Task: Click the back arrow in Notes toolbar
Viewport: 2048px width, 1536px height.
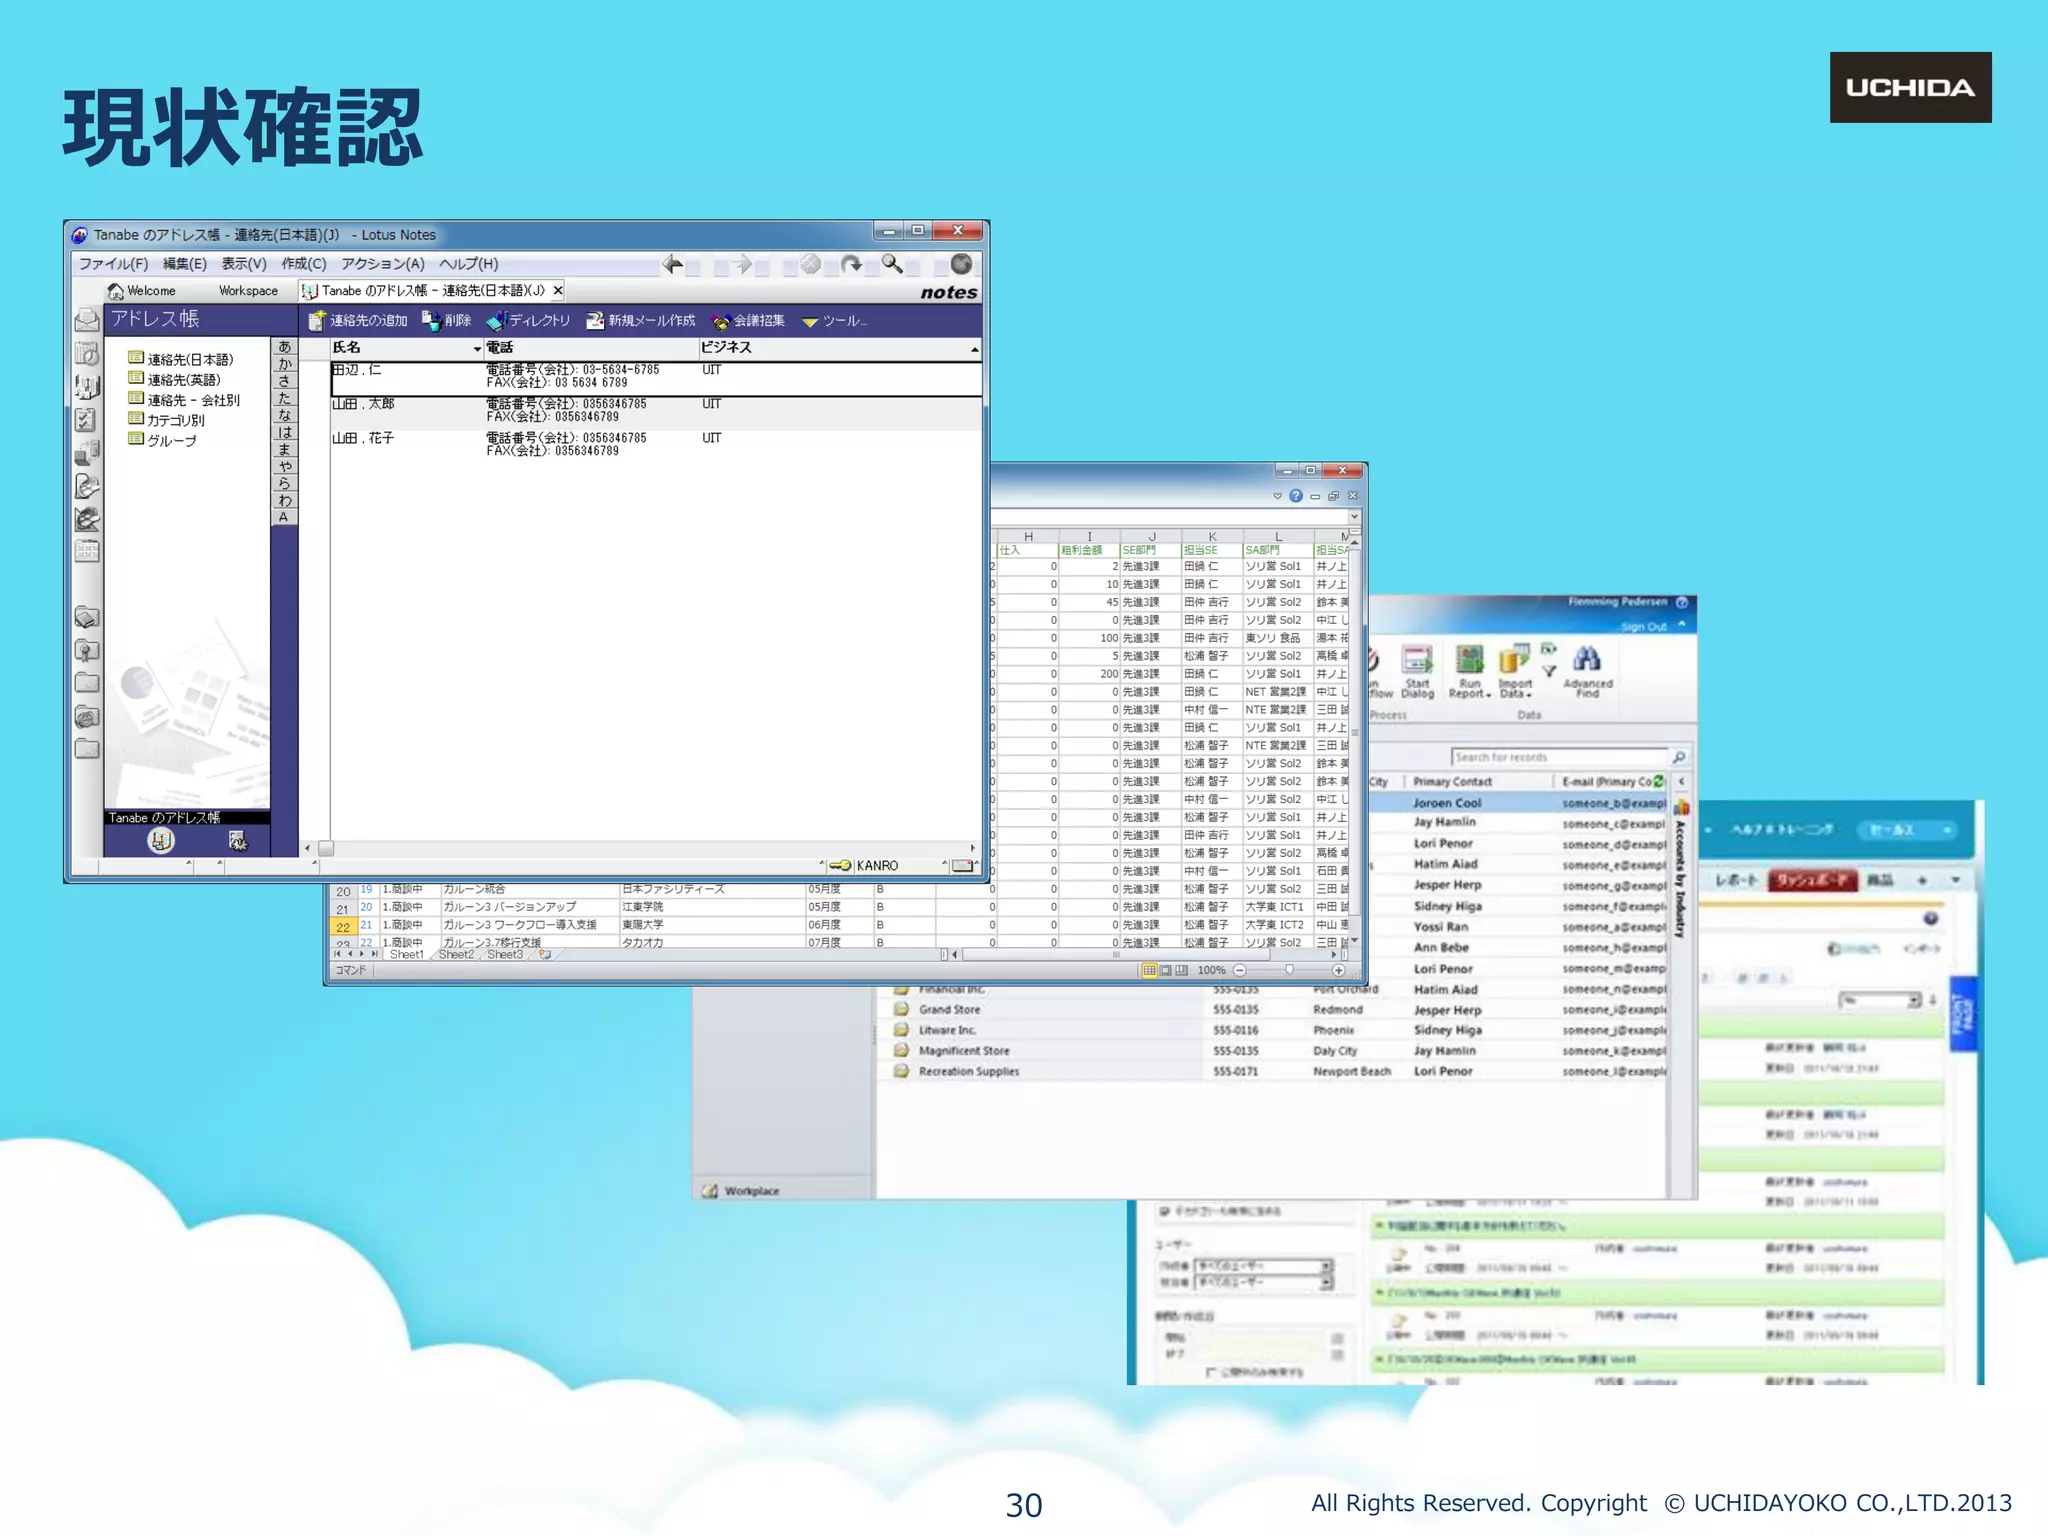Action: pos(673,264)
